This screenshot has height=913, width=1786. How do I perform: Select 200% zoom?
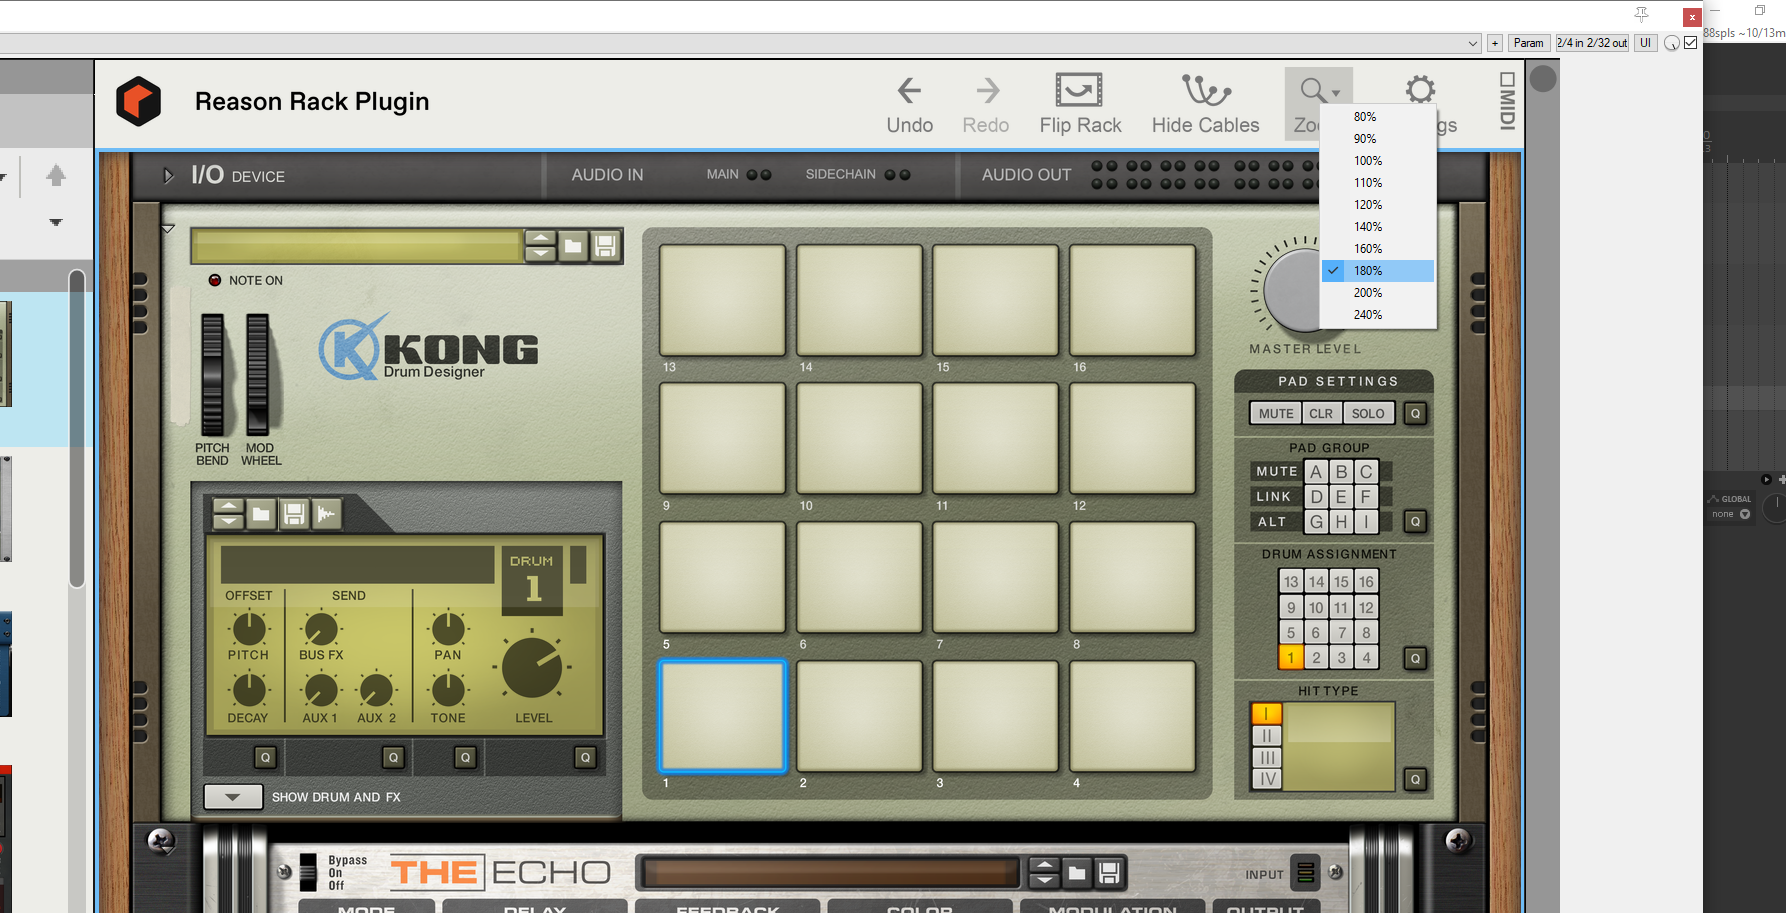tap(1378, 293)
